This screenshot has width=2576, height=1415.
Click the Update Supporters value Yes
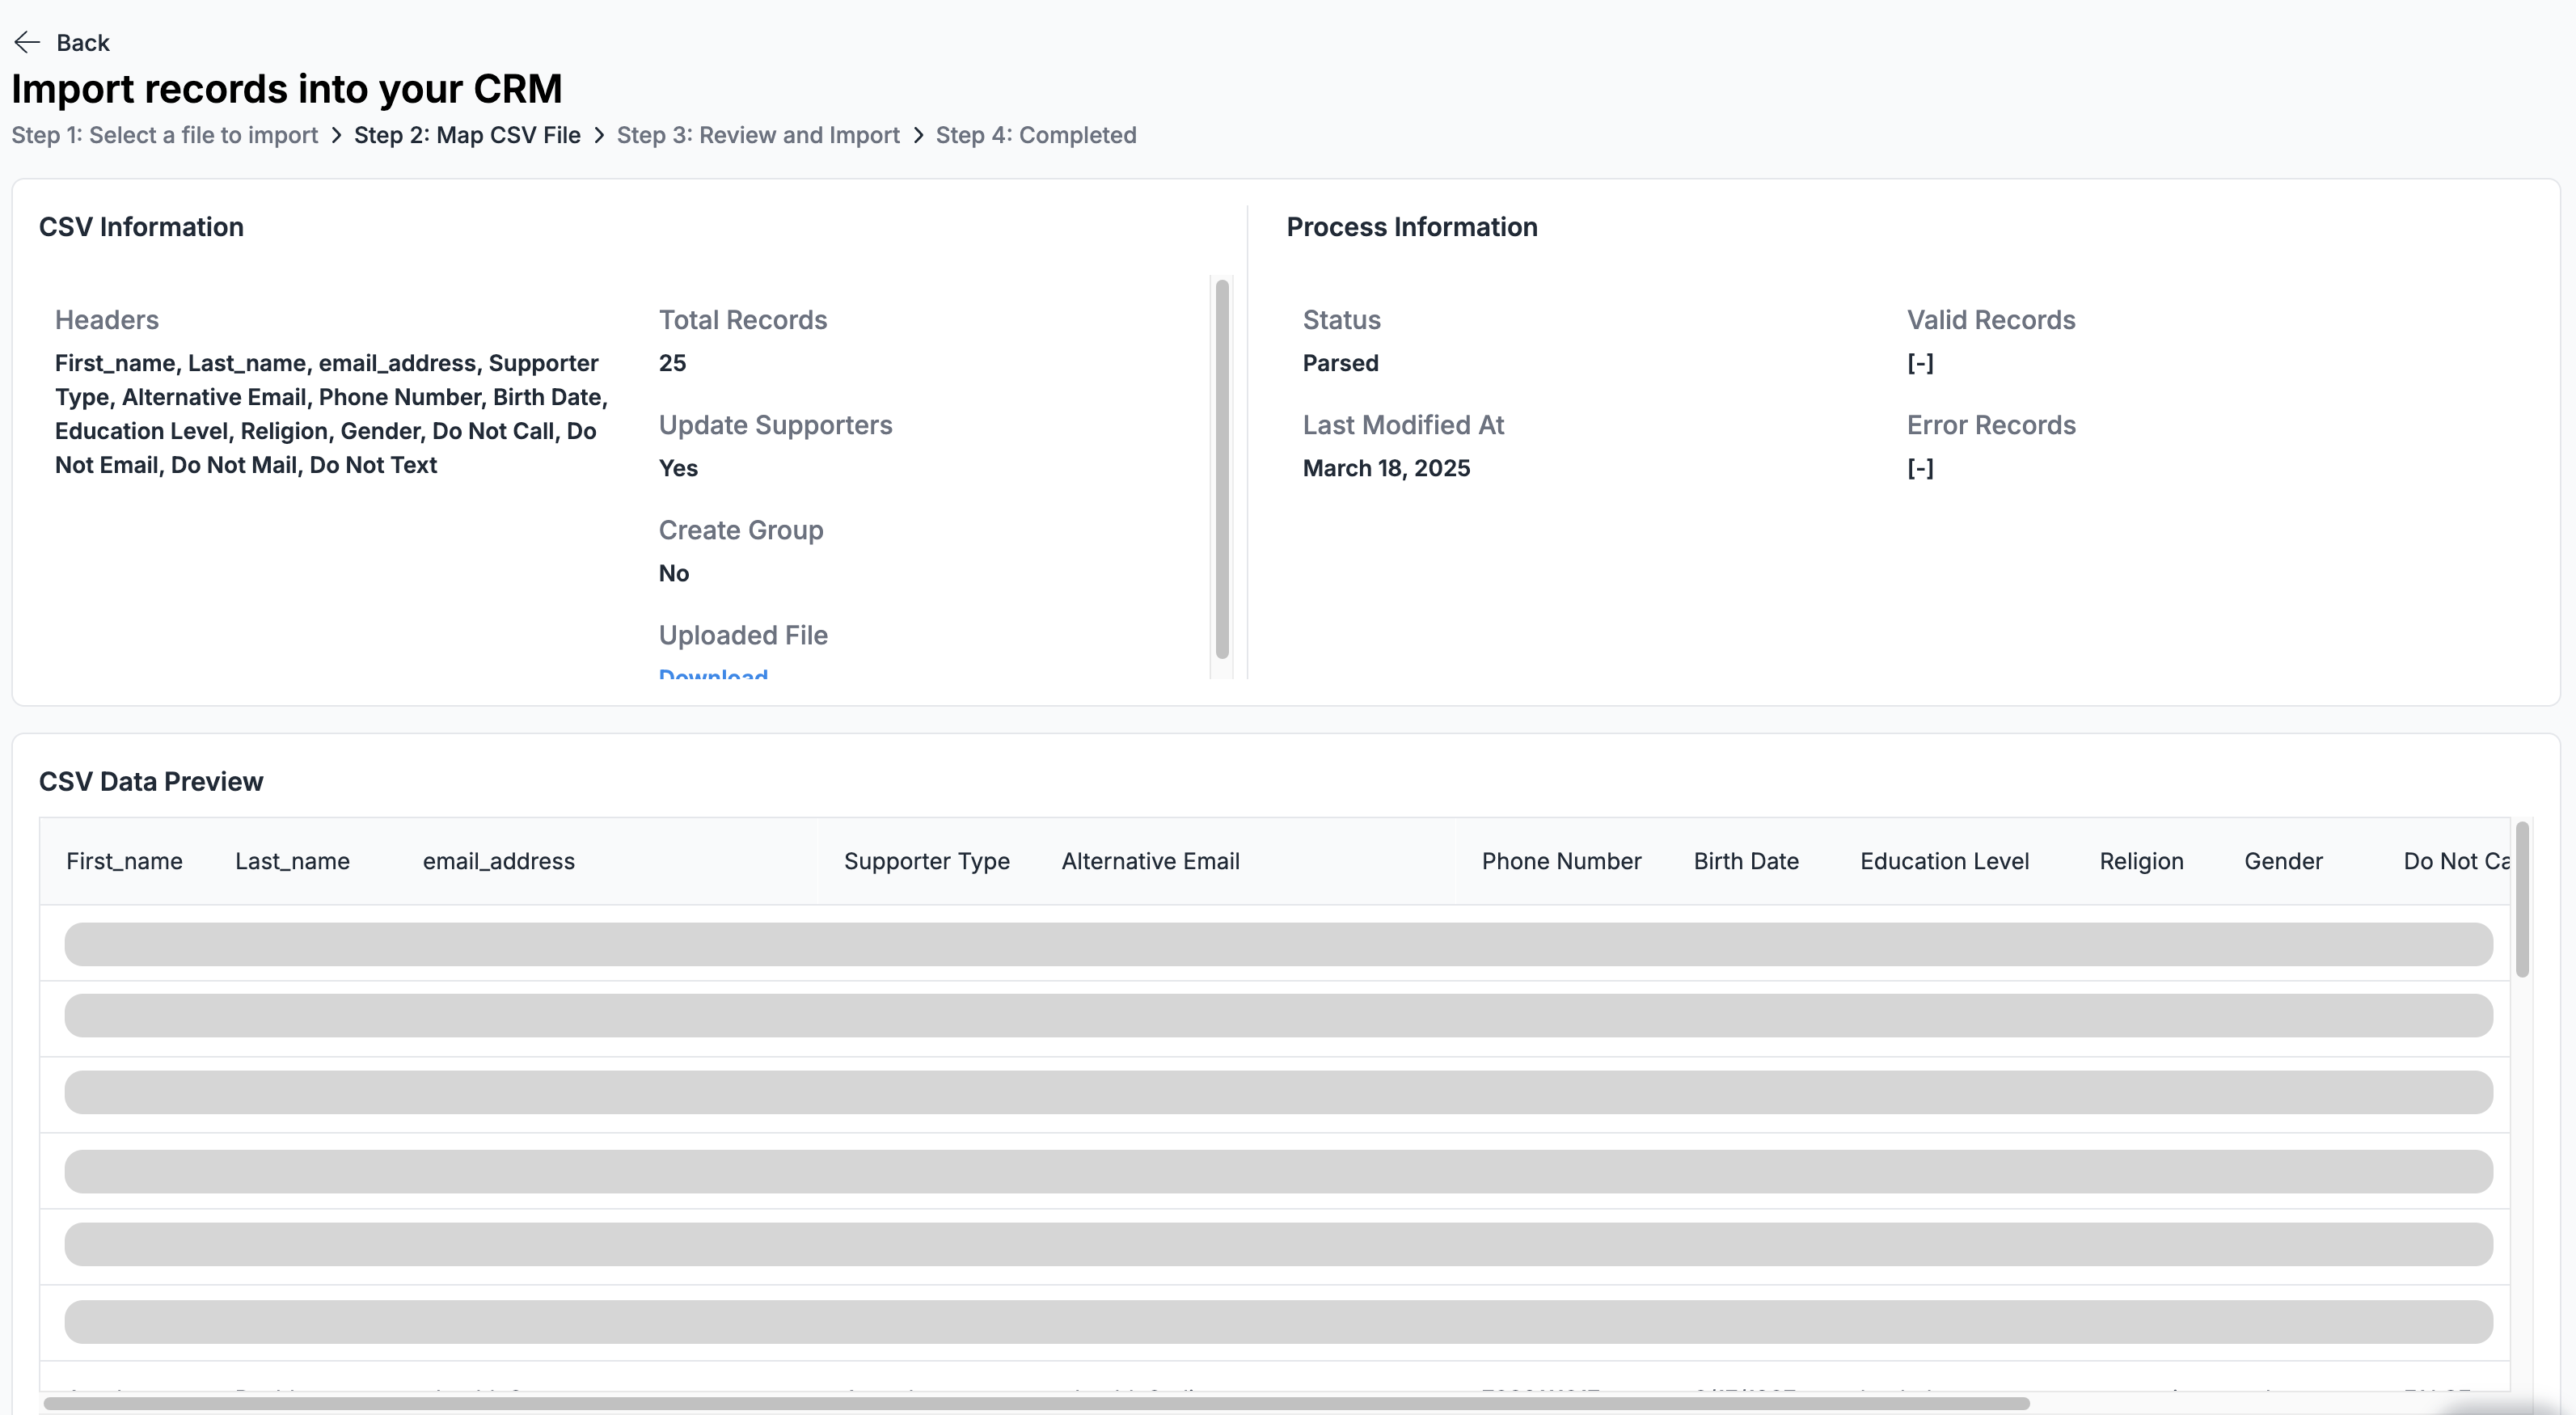pyautogui.click(x=678, y=468)
